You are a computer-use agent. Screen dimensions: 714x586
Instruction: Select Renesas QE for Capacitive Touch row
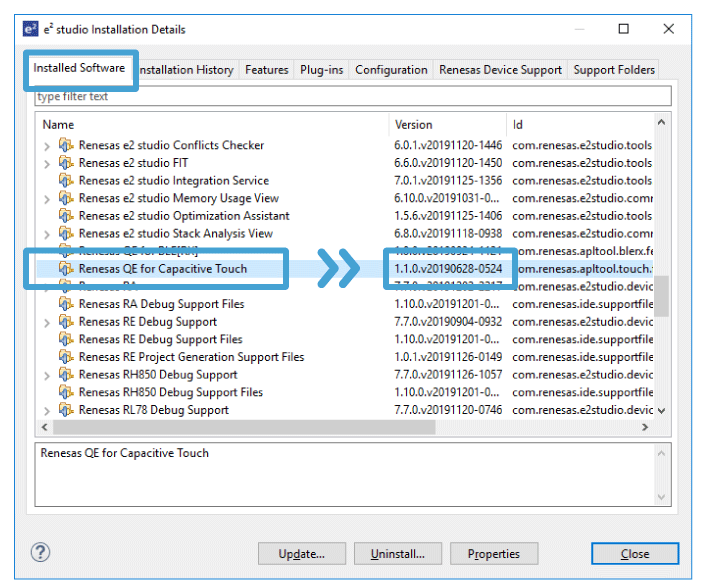click(345, 269)
